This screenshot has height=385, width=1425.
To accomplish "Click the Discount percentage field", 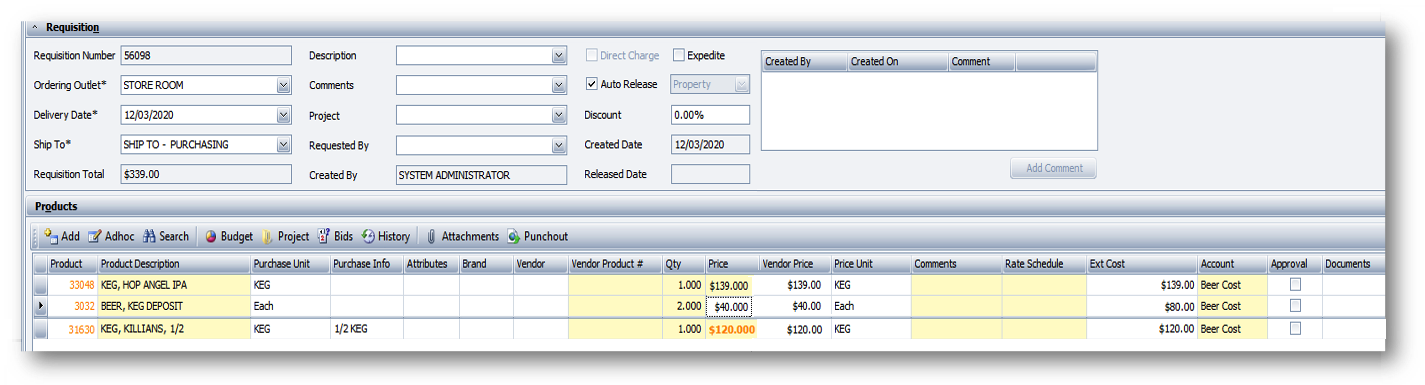I will (x=710, y=115).
